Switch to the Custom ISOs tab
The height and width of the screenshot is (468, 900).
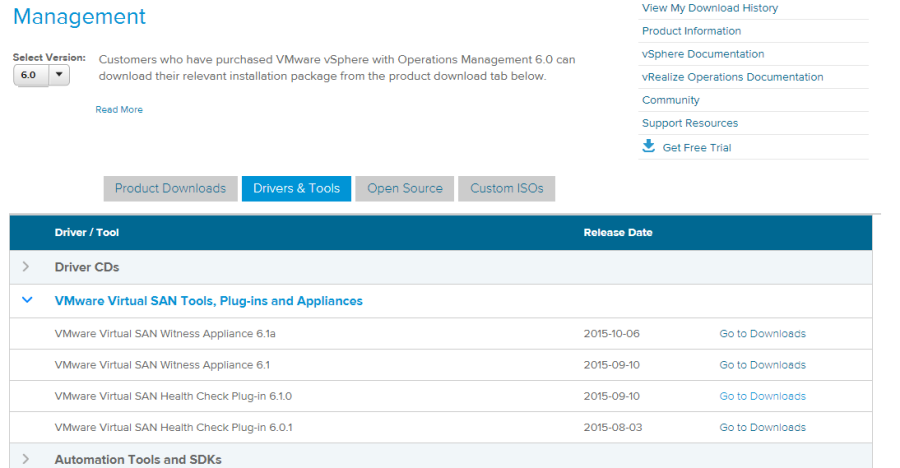click(x=506, y=188)
